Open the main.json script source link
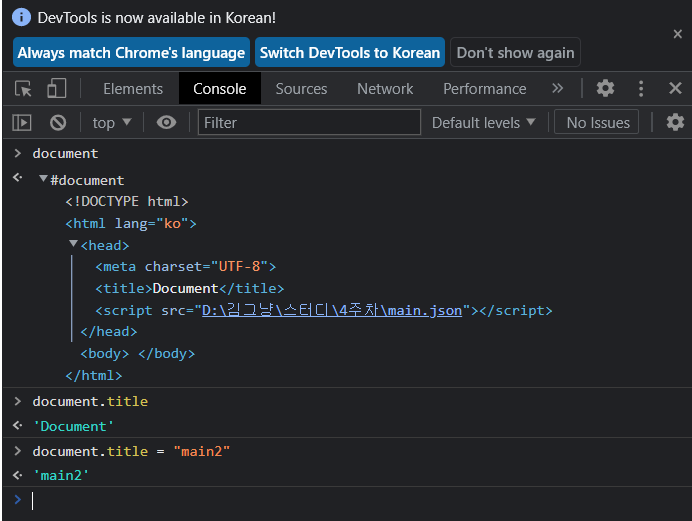Image resolution: width=692 pixels, height=521 pixels. (x=332, y=311)
